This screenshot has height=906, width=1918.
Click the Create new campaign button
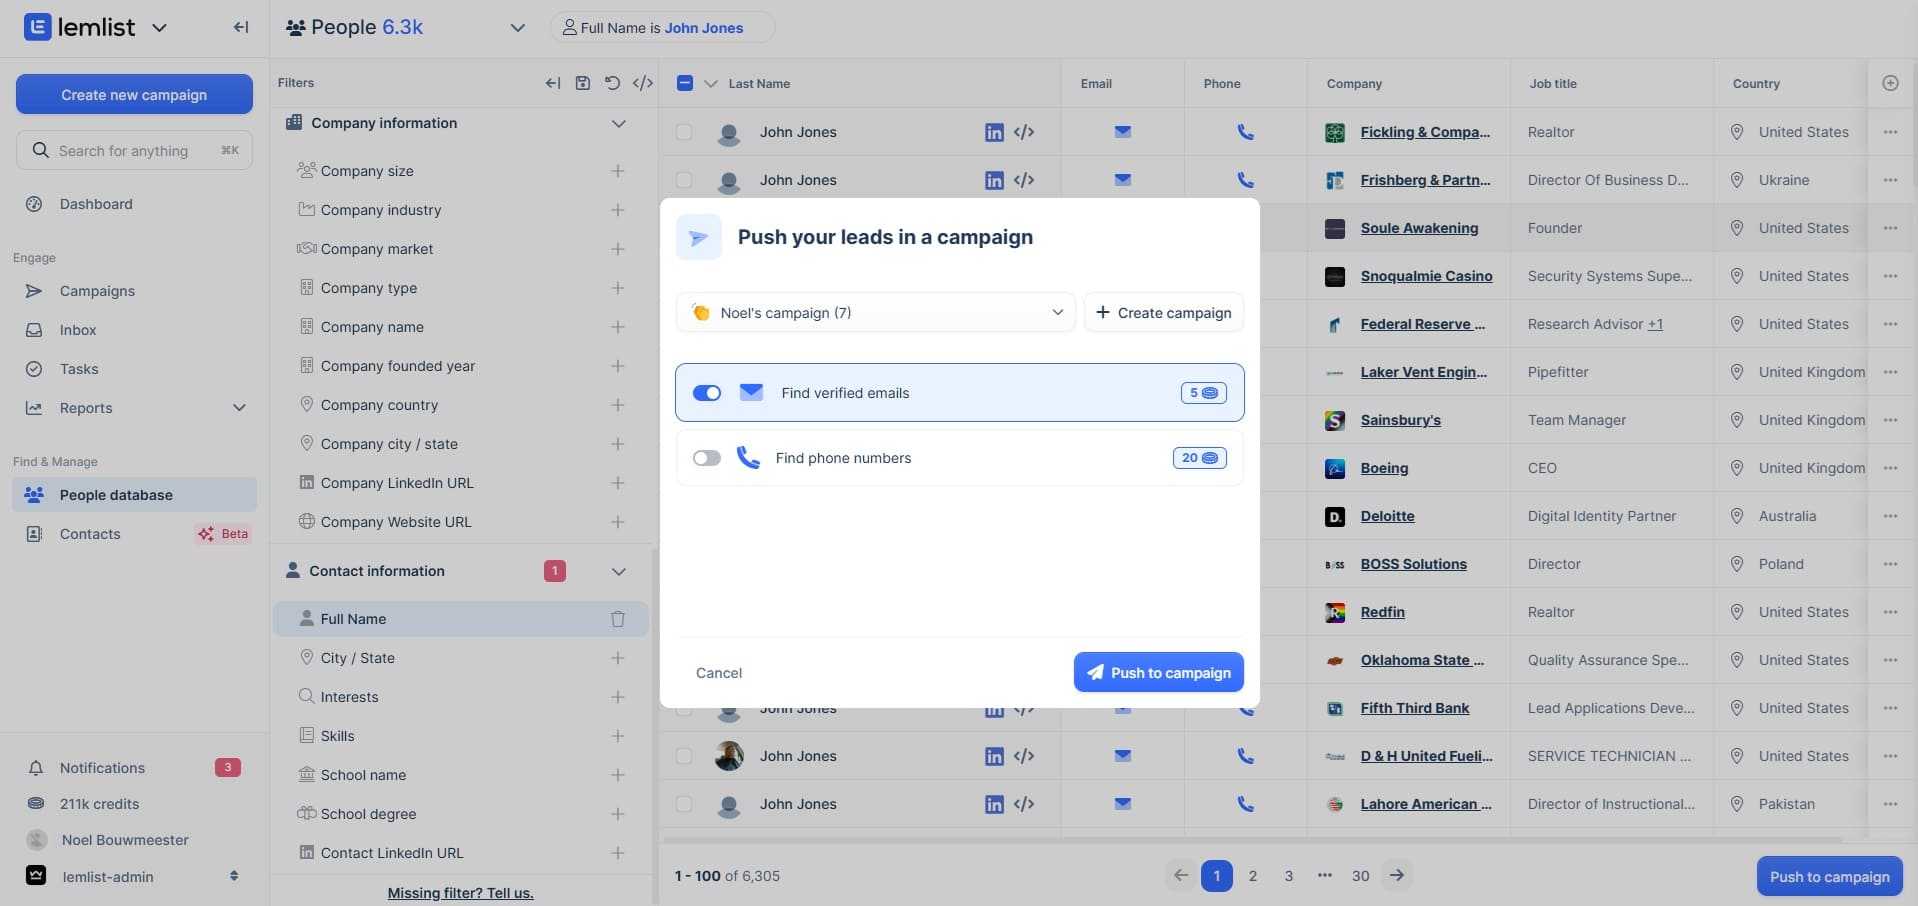pyautogui.click(x=134, y=94)
